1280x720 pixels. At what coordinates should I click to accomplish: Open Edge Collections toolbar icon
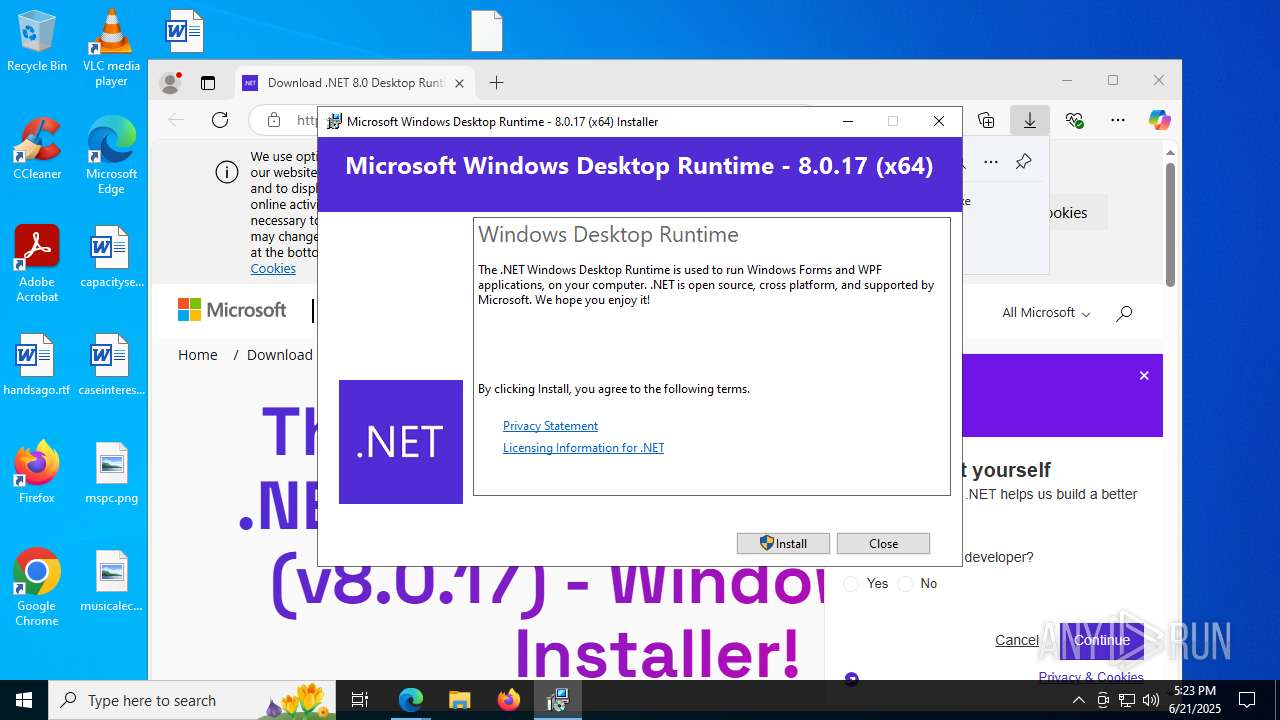pyautogui.click(x=986, y=120)
